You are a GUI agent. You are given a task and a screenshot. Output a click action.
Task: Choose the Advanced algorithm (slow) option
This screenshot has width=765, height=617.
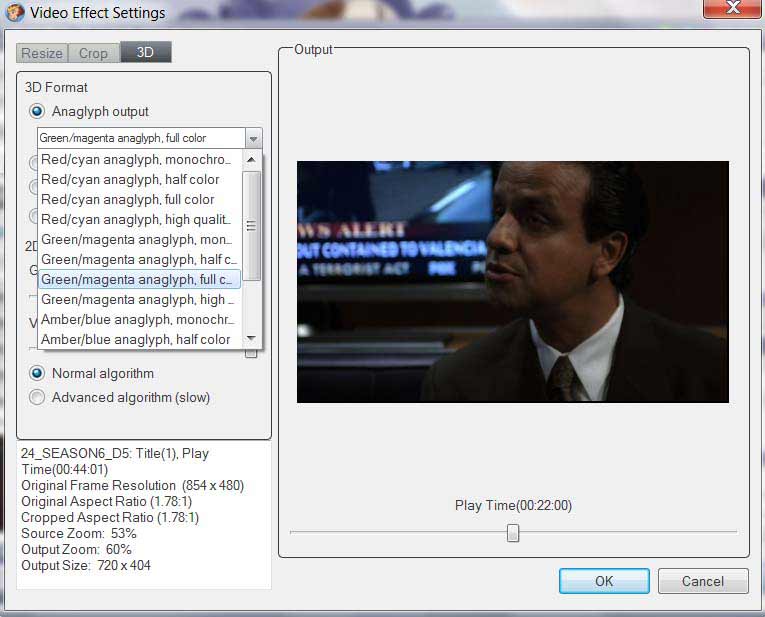pos(37,398)
